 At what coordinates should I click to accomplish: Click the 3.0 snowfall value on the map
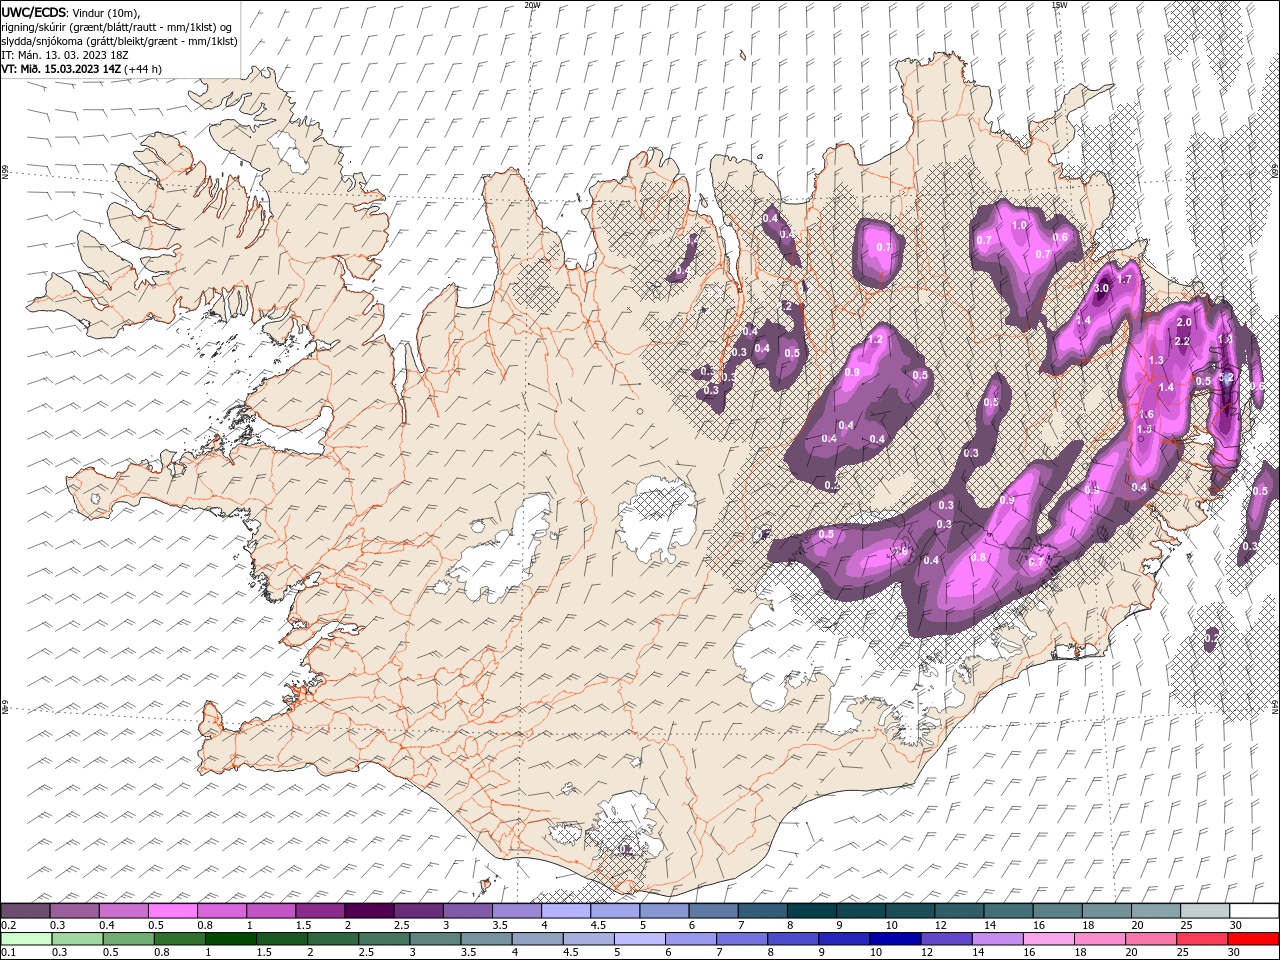coord(1102,289)
